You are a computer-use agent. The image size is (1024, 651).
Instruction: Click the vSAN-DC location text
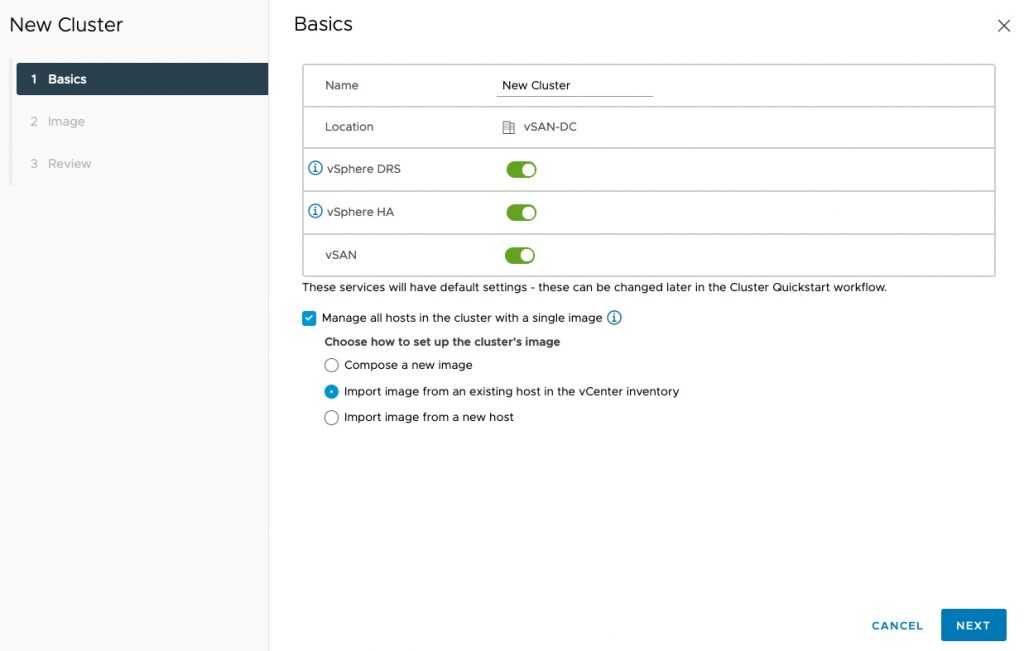(x=550, y=128)
